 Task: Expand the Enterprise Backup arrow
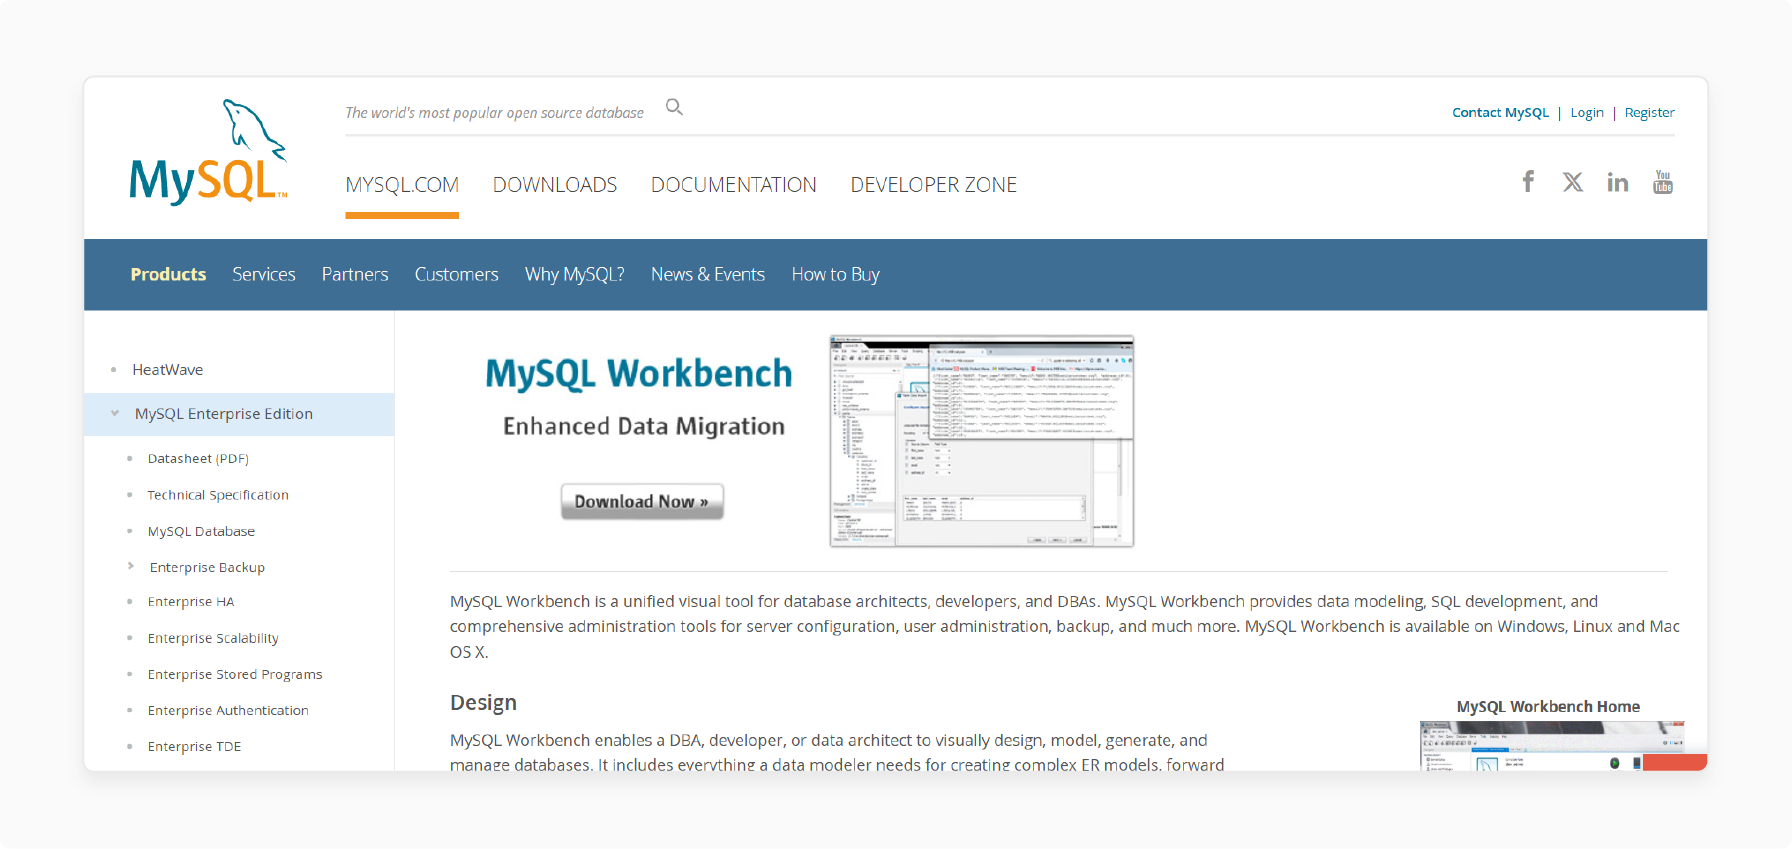point(131,566)
